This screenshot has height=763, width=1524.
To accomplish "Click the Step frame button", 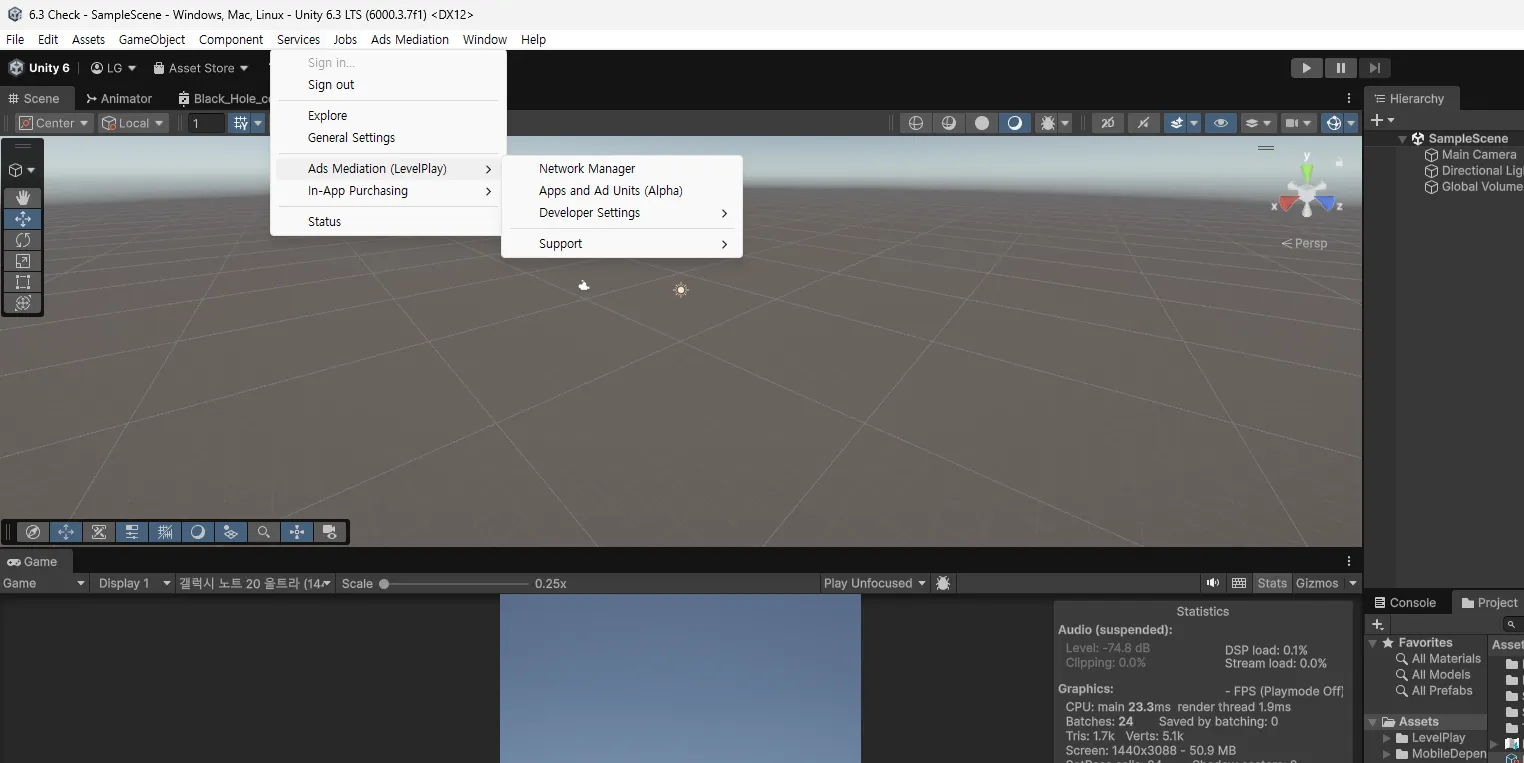I will pos(1374,68).
